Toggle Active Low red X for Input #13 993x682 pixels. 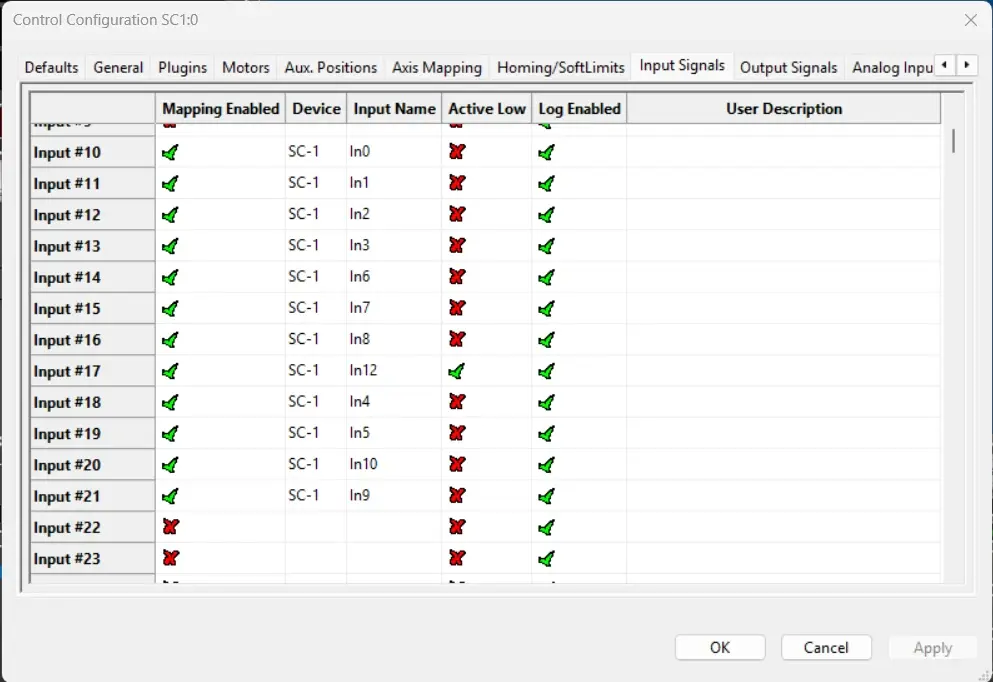(x=457, y=245)
